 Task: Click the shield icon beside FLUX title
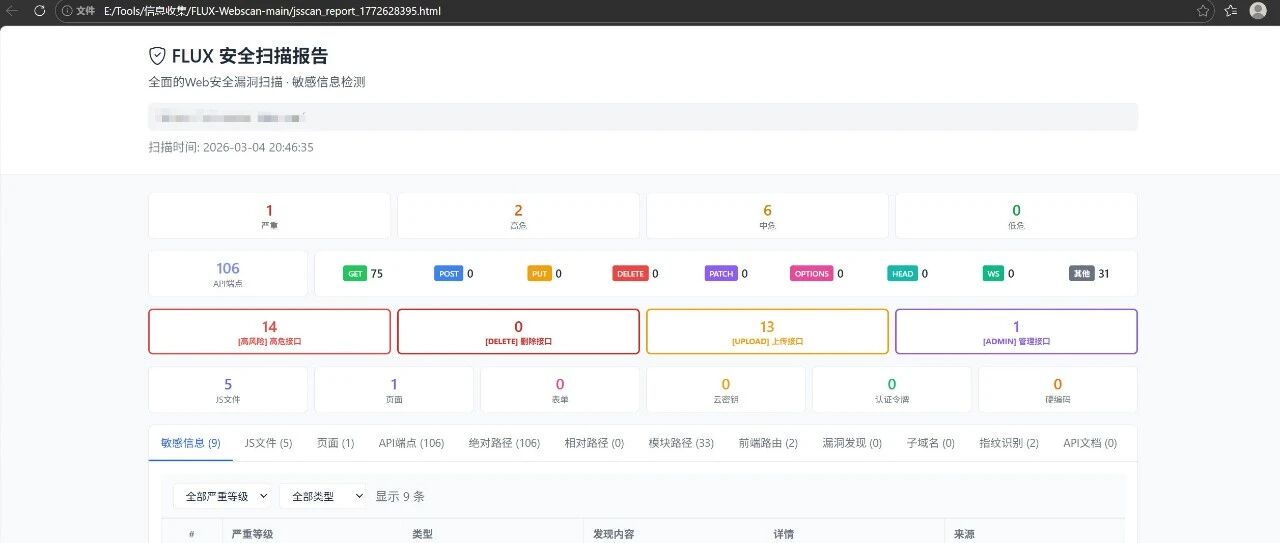pos(157,56)
